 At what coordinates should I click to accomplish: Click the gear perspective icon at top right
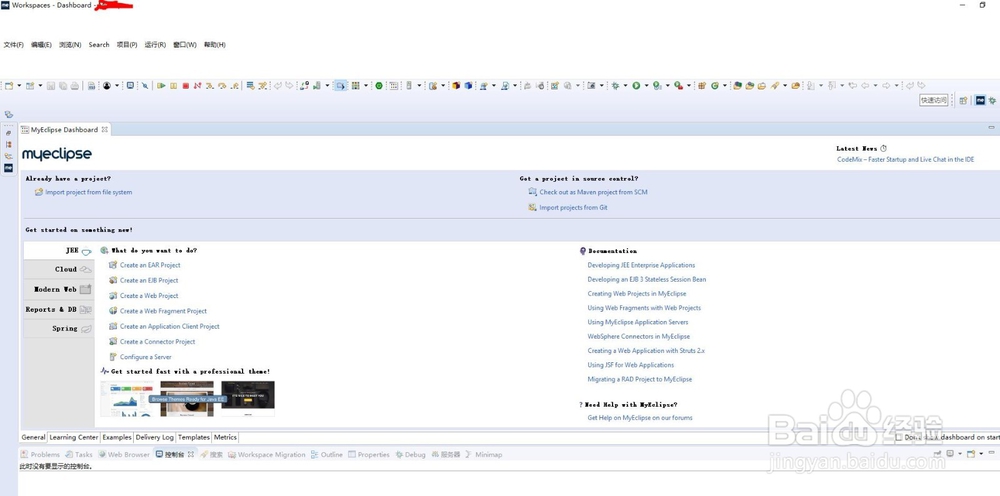click(992, 100)
